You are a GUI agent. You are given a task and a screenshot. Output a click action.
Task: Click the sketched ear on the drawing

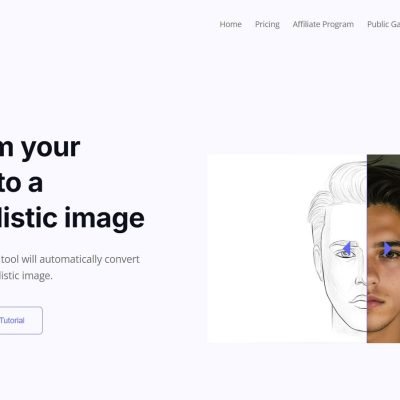tap(317, 255)
